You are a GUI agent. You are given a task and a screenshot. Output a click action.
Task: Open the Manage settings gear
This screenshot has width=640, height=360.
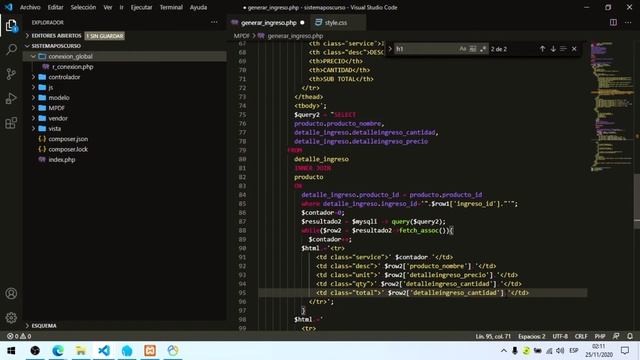click(11, 318)
